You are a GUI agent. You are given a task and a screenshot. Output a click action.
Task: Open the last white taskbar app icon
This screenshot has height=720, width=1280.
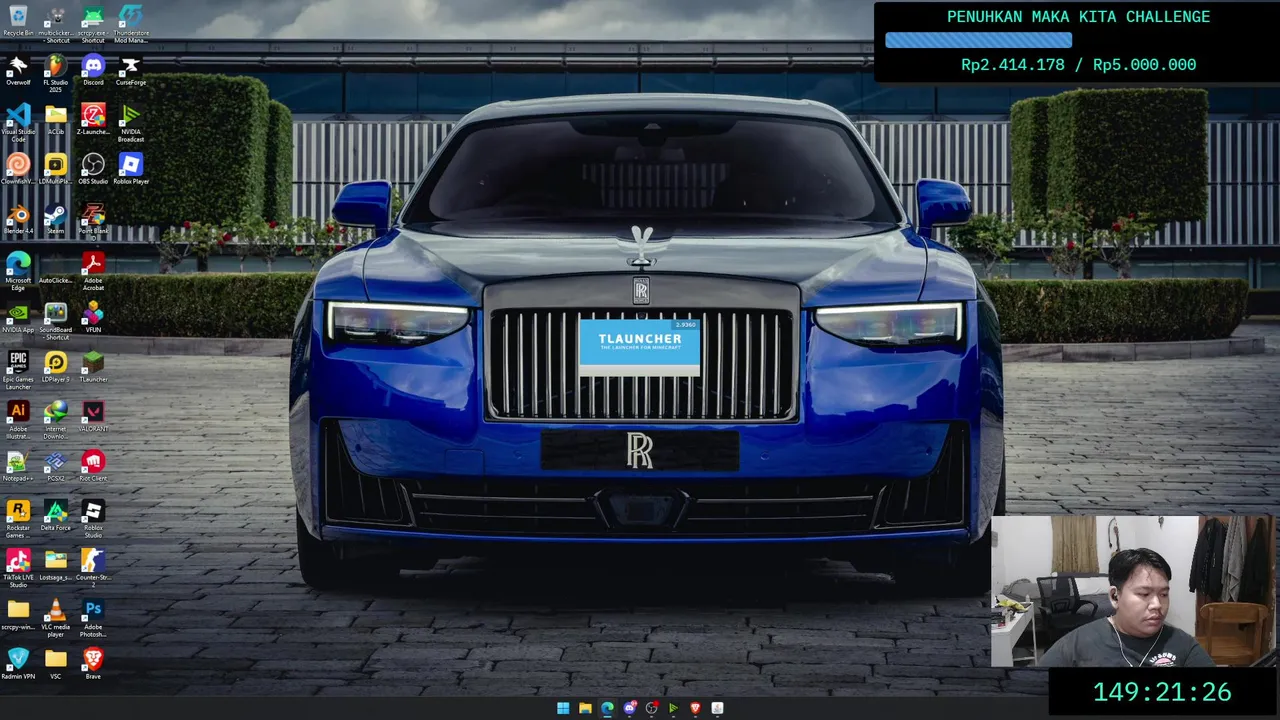coord(717,708)
